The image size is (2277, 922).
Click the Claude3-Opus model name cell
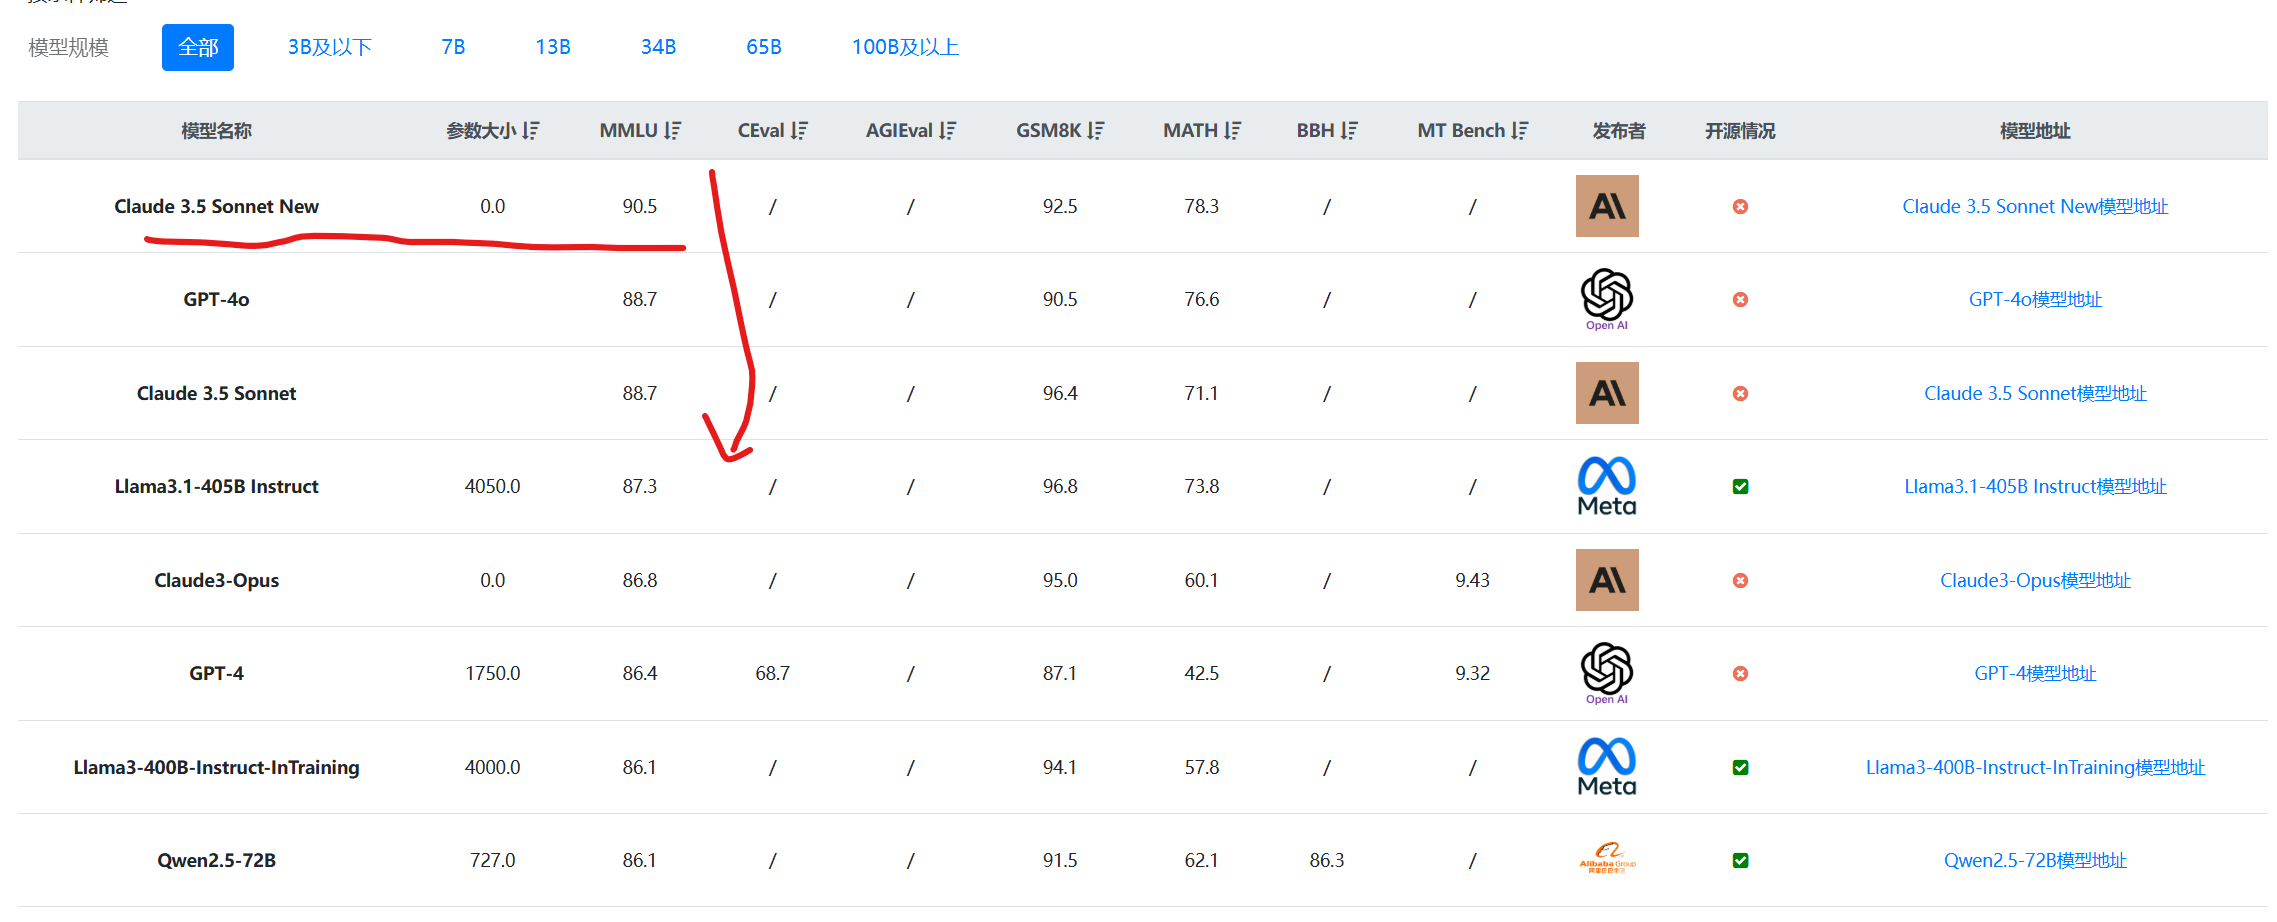[216, 580]
